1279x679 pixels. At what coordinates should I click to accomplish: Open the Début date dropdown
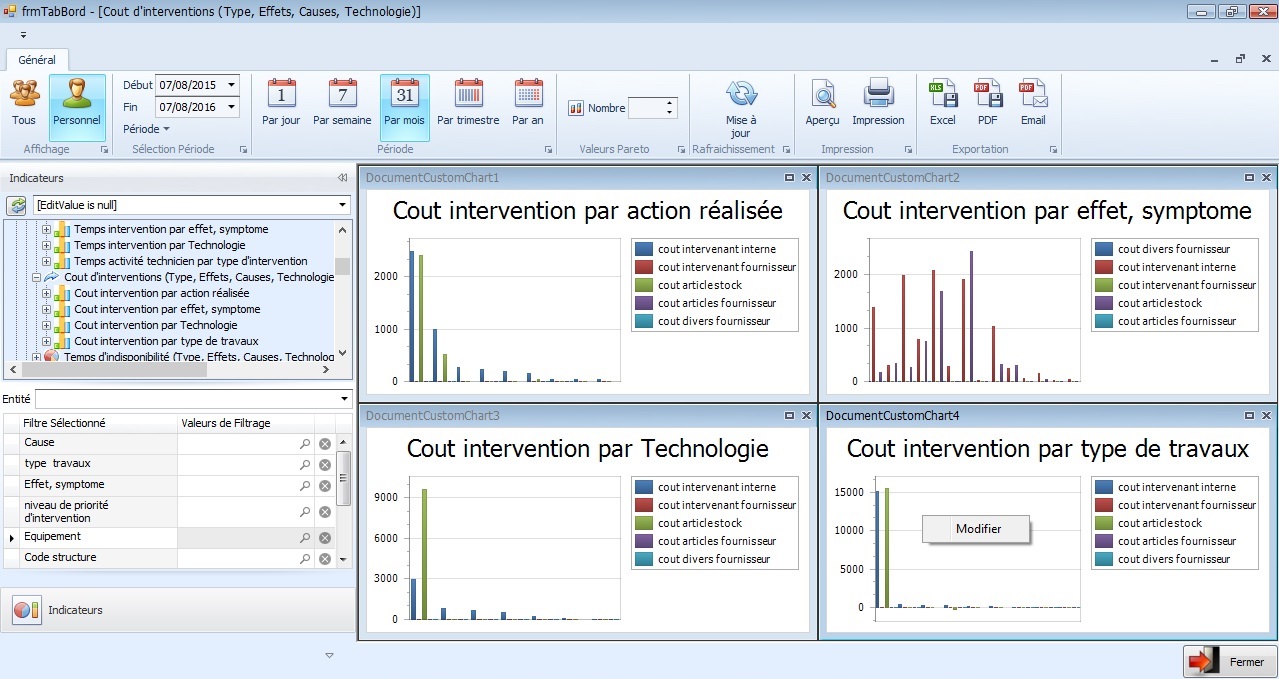coord(232,85)
